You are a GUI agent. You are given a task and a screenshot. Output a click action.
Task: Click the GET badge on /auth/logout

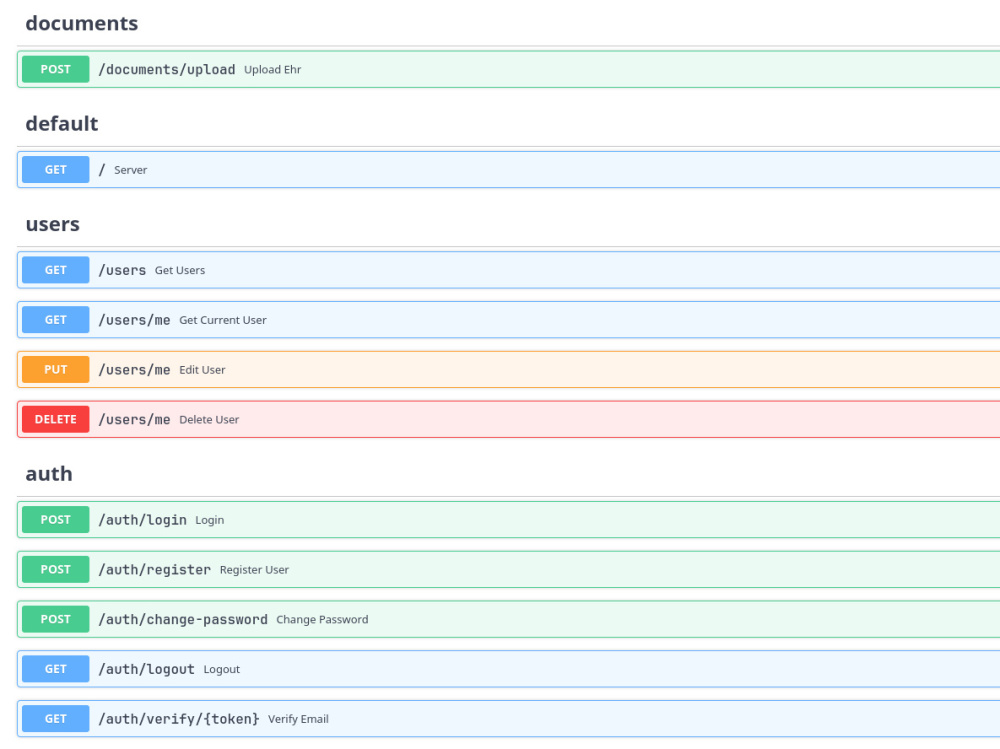(55, 669)
